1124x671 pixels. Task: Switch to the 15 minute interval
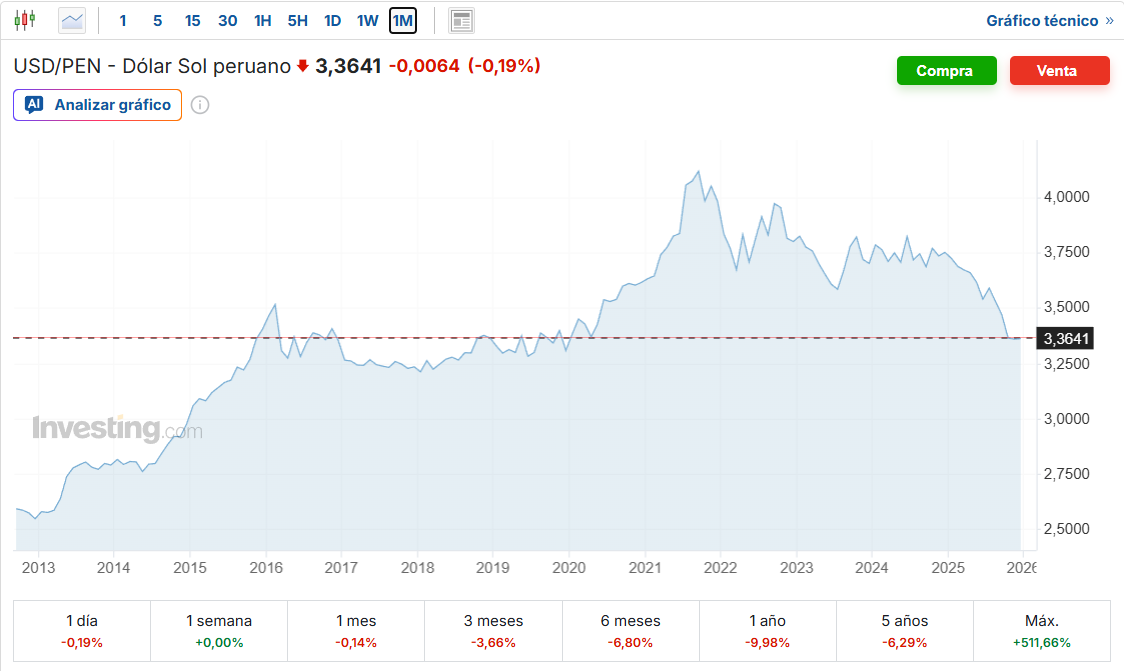193,20
